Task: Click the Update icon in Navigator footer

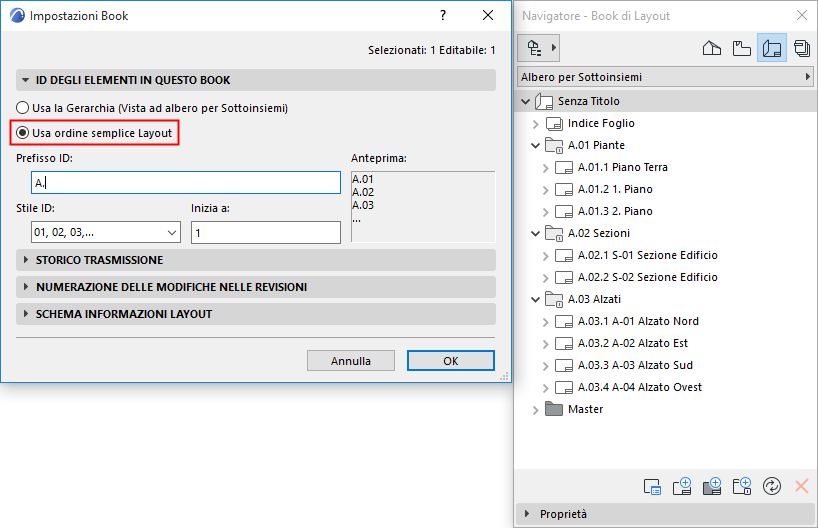Action: click(772, 486)
